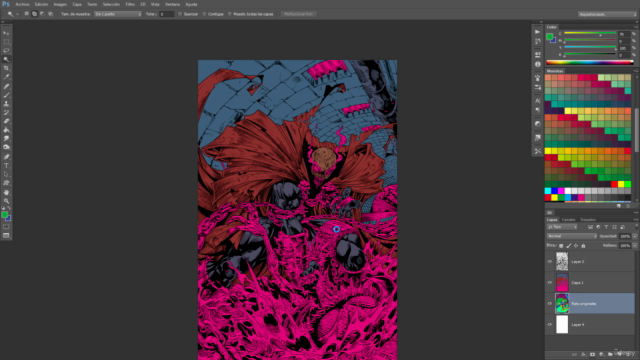640x360 pixels.
Task: Select the Zoom tool
Action: [x=6, y=201]
